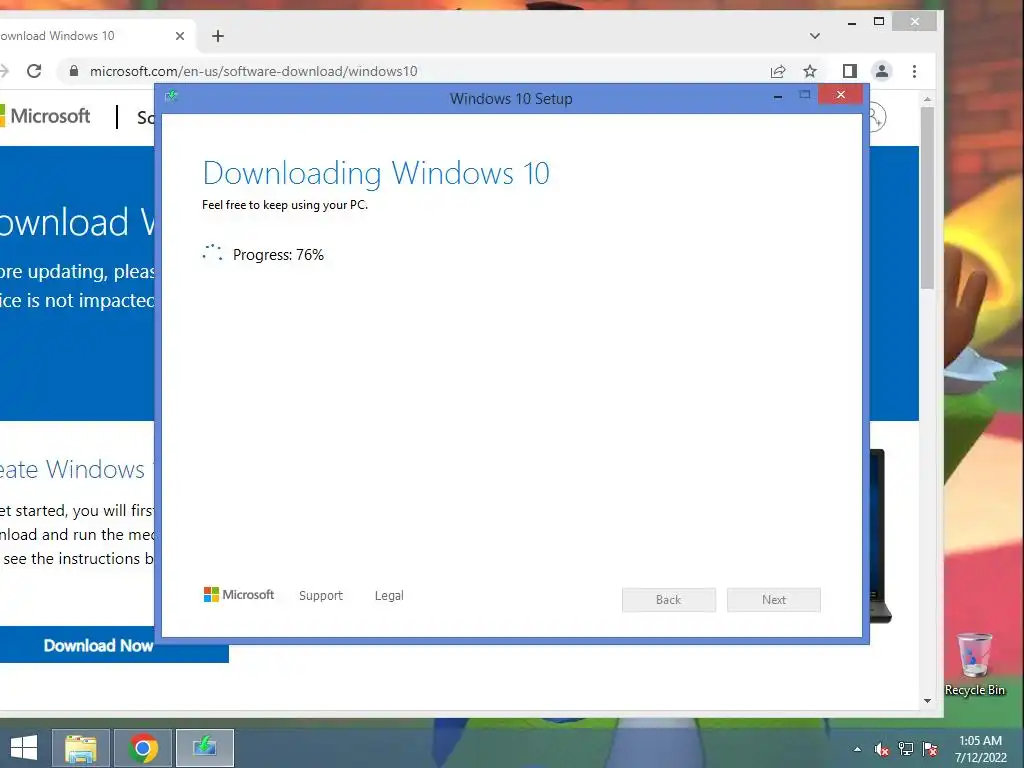Image resolution: width=1024 pixels, height=768 pixels.
Task: Switch to Windows 10 Setup taskbar icon
Action: coord(205,748)
